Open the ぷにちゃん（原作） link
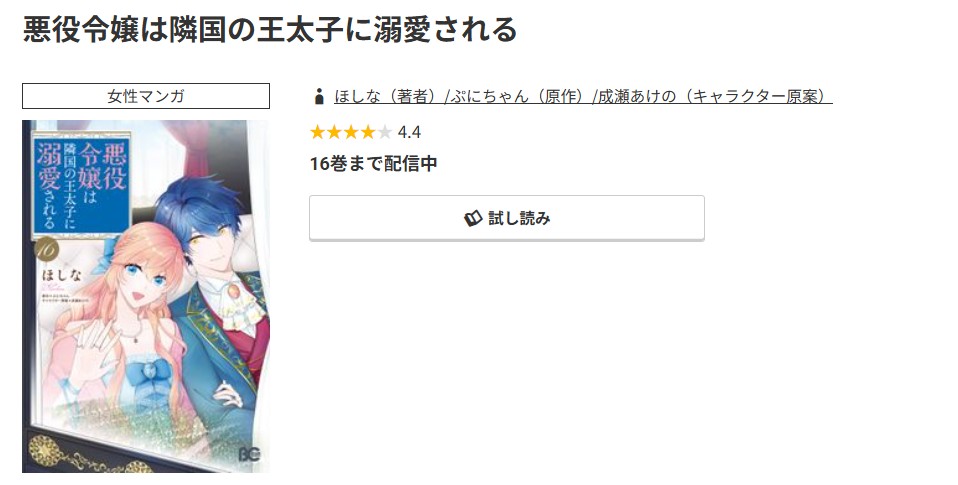The image size is (958, 485). click(519, 97)
